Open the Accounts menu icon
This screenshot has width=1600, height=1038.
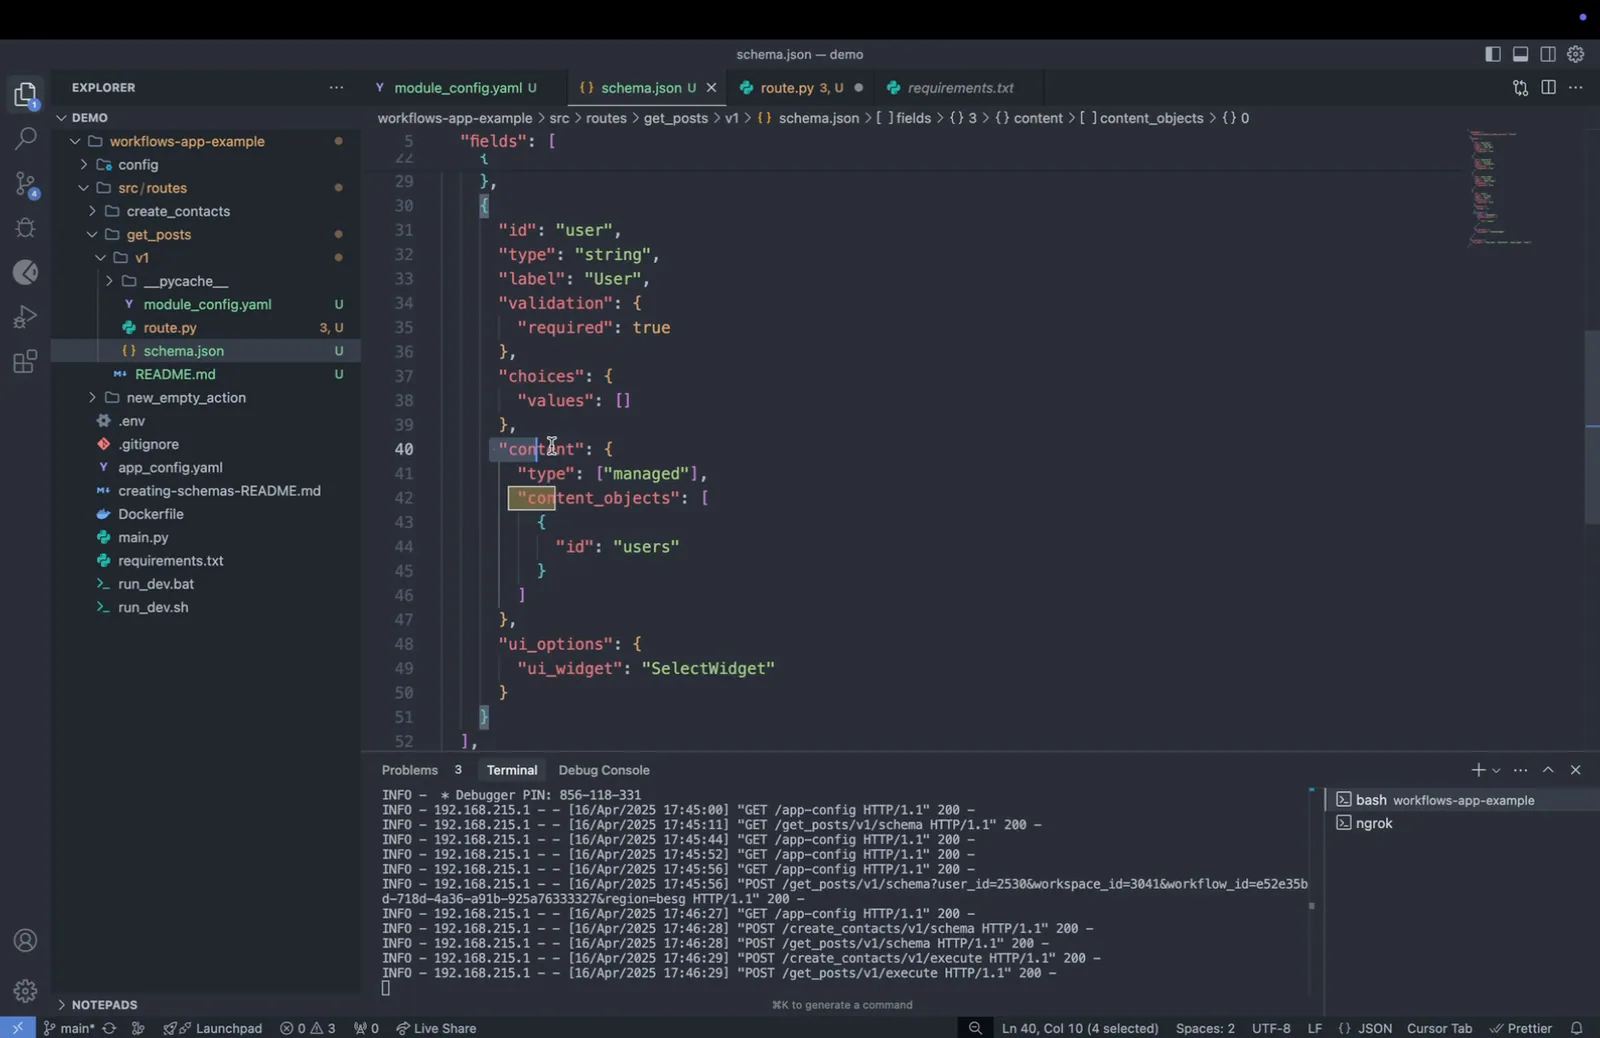point(26,941)
